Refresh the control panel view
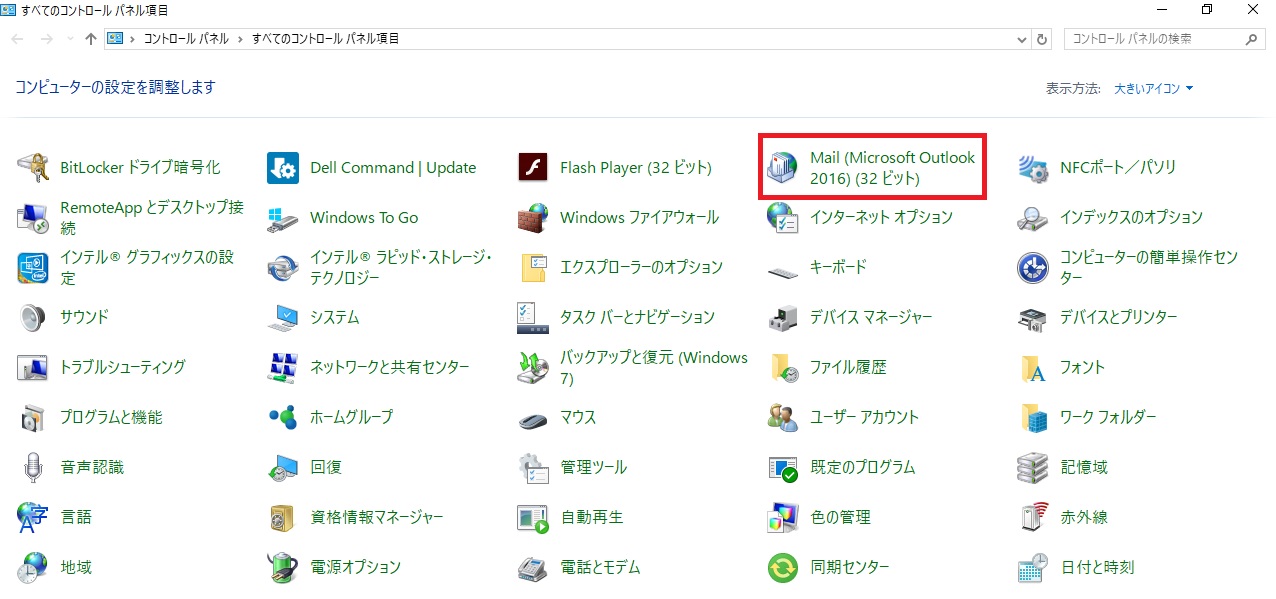The image size is (1276, 599). point(1042,39)
